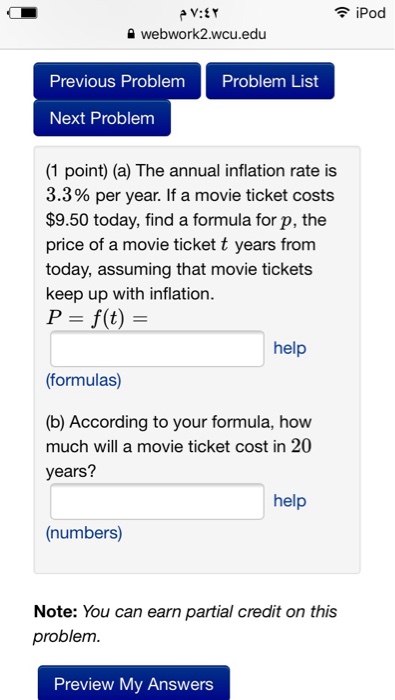Screen dimensions: 395x700
Task: Tap the iPod label in status bar
Action: pos(370,13)
